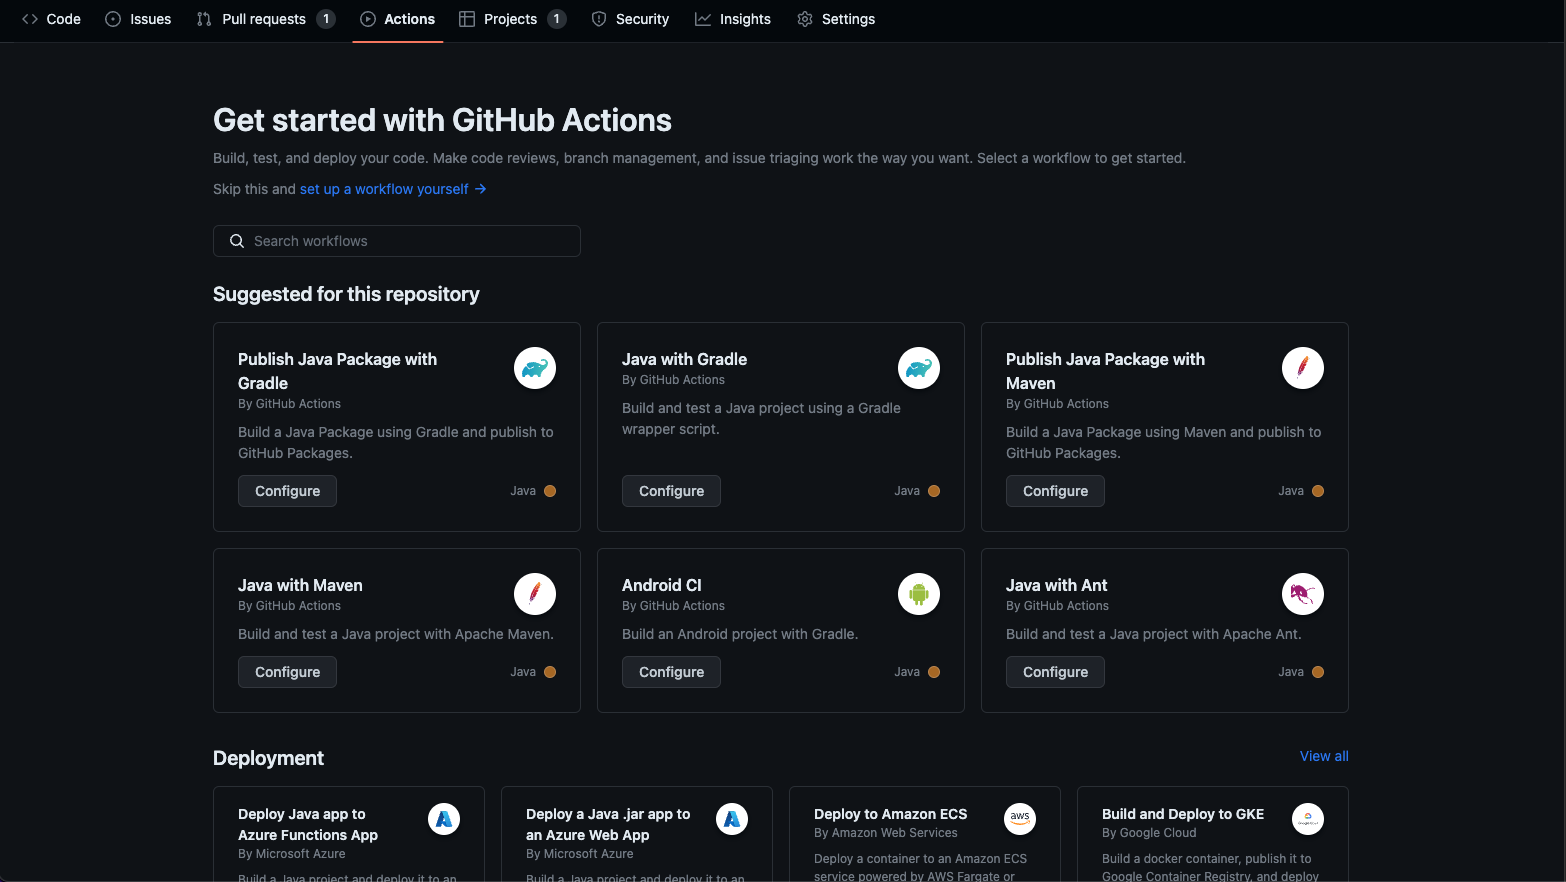
Task: Click the Search workflows input field
Action: (397, 241)
